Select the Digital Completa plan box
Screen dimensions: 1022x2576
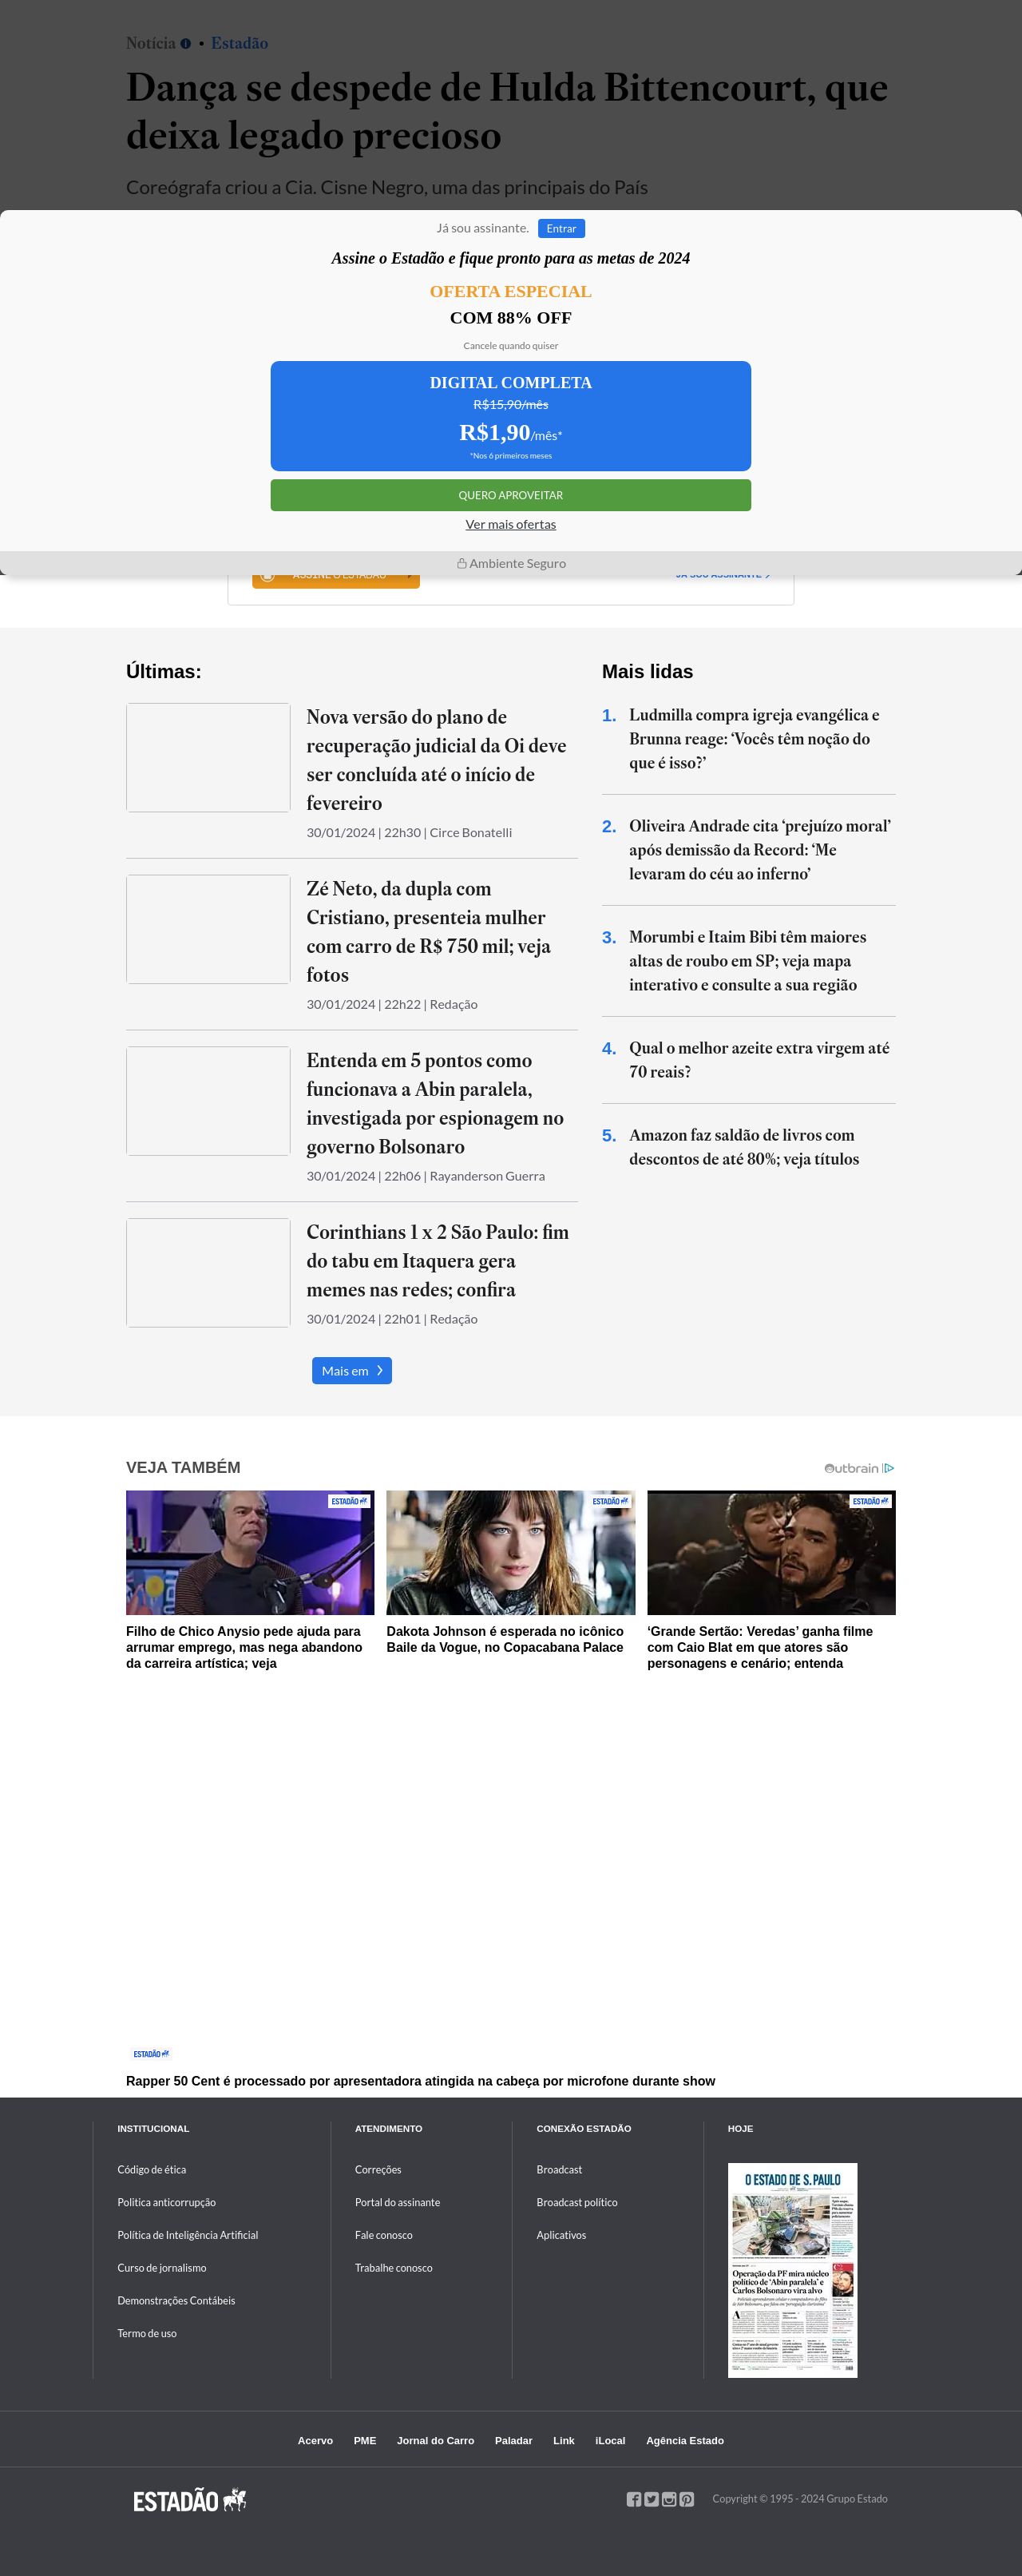coord(510,415)
